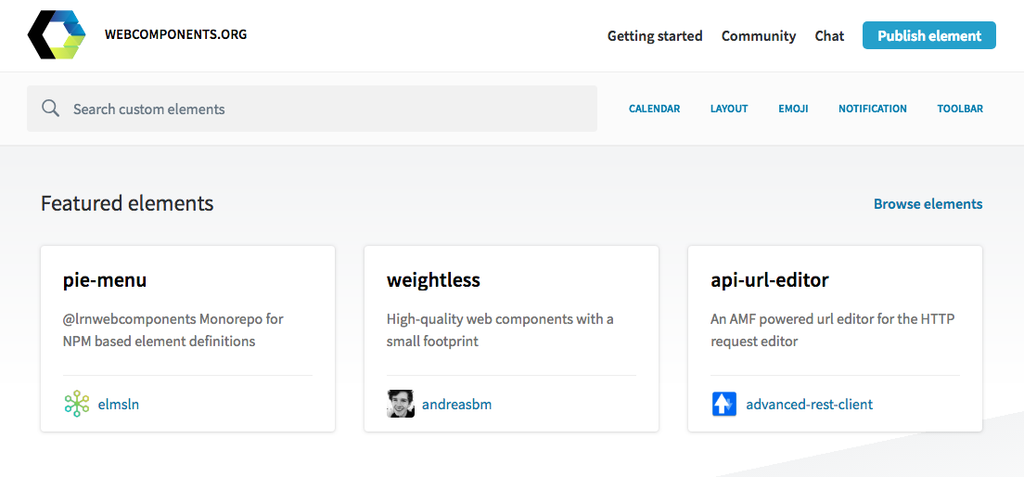Select the EMOJI tag

[x=793, y=109]
